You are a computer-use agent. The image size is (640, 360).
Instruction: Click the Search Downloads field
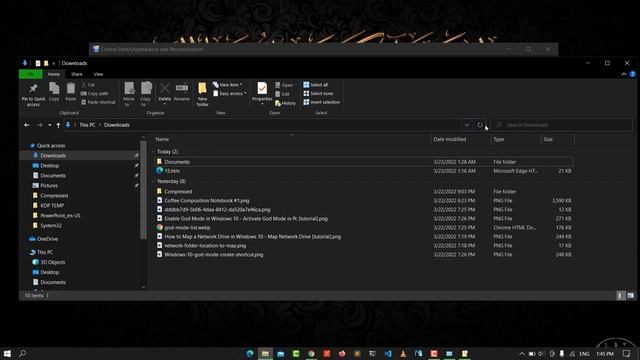tap(562, 125)
